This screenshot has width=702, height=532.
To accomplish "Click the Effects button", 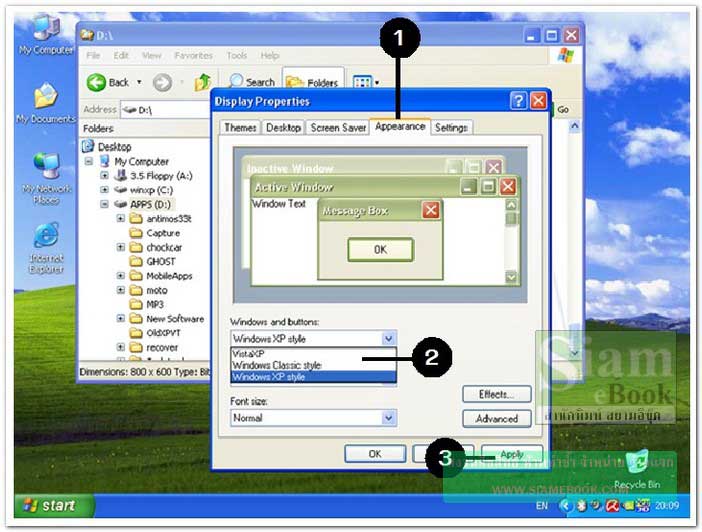I will coord(497,394).
